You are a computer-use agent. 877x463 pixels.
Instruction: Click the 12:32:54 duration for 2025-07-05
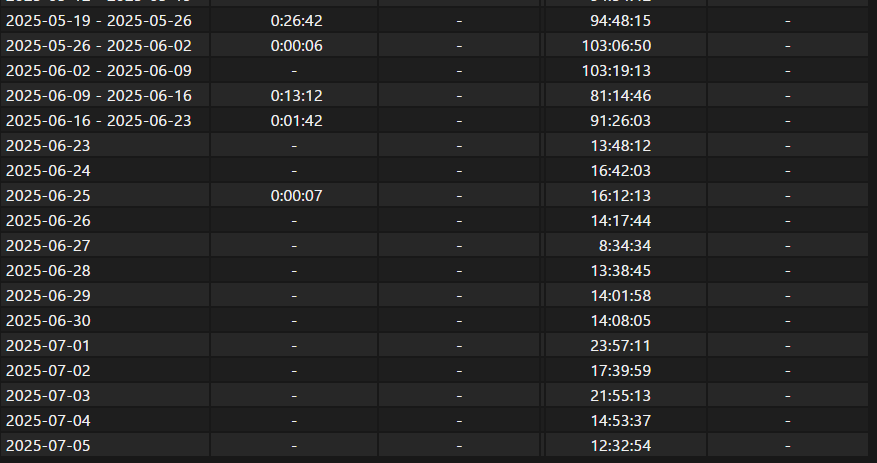pyautogui.click(x=621, y=446)
